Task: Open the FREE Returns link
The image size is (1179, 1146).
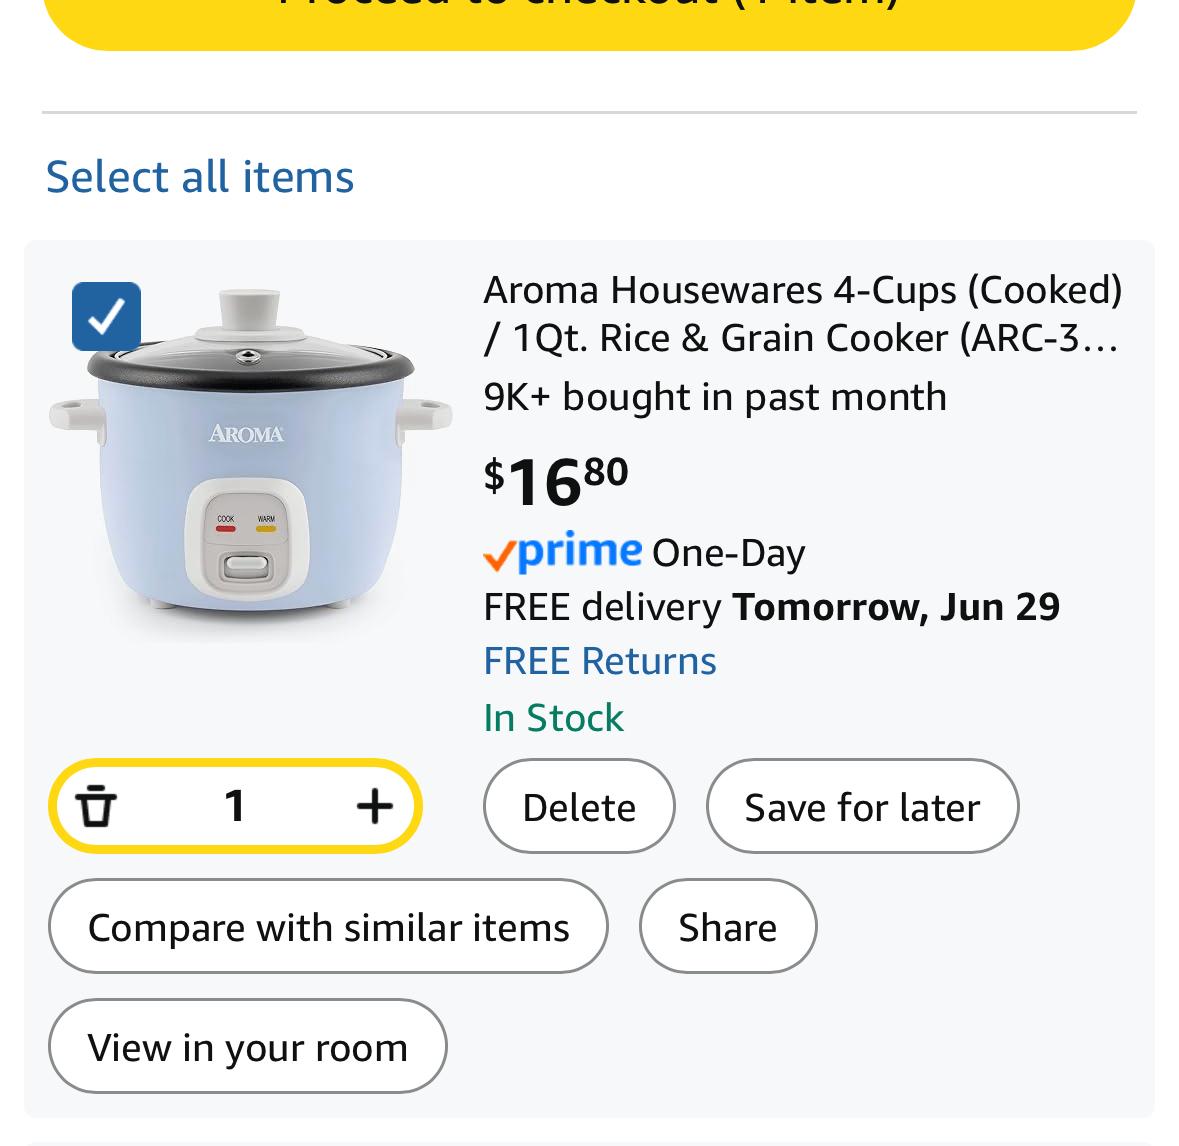Action: click(x=600, y=662)
